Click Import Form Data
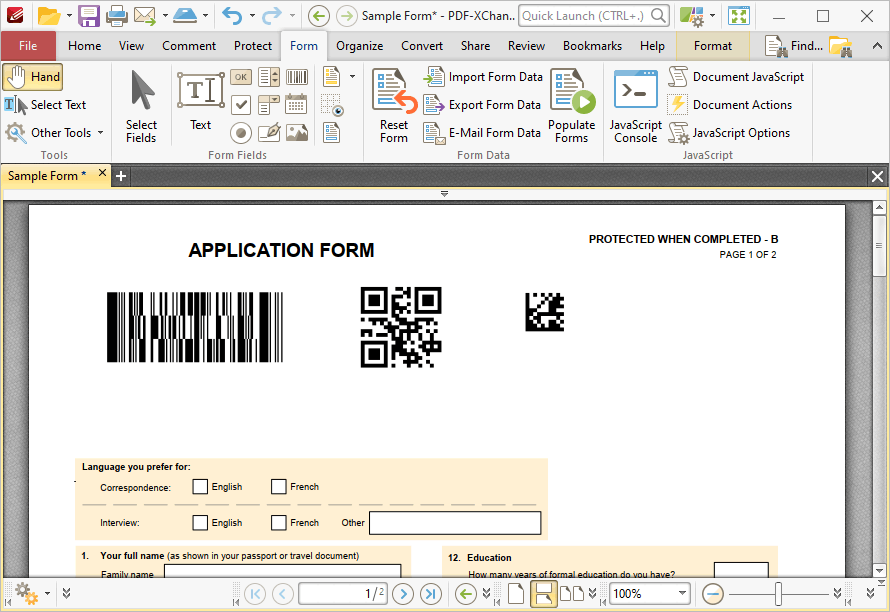Viewport: 890px width, 612px height. (x=484, y=77)
